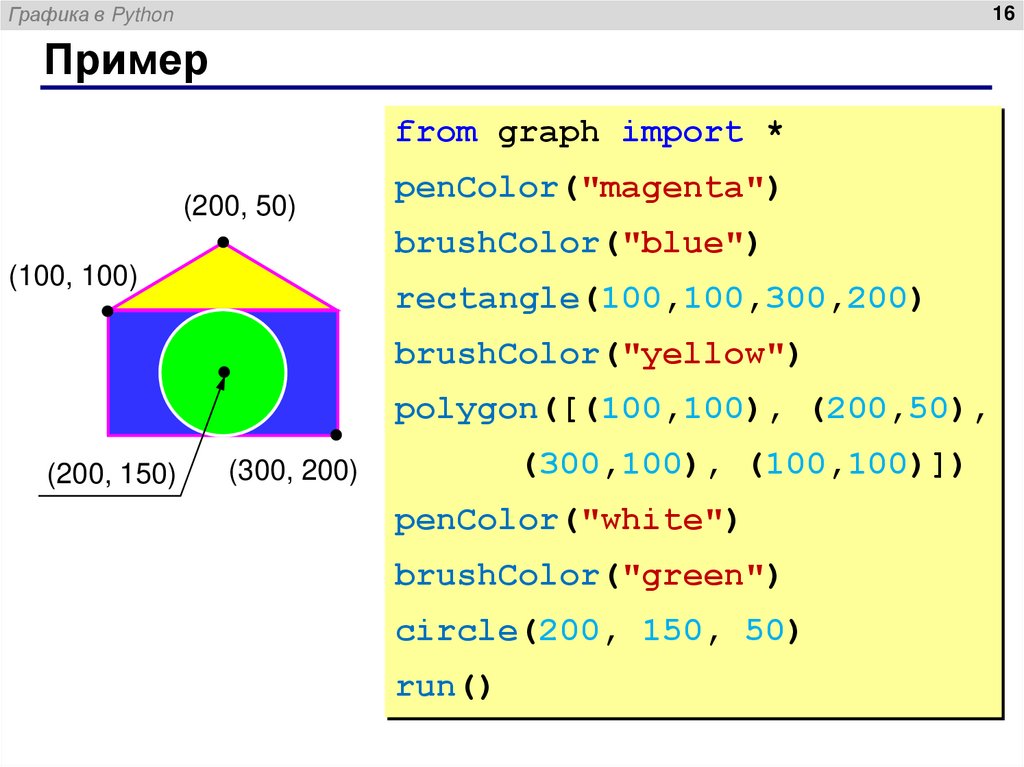Click the dot at rectangle's top-left corner
The height and width of the screenshot is (767, 1024).
(x=108, y=312)
